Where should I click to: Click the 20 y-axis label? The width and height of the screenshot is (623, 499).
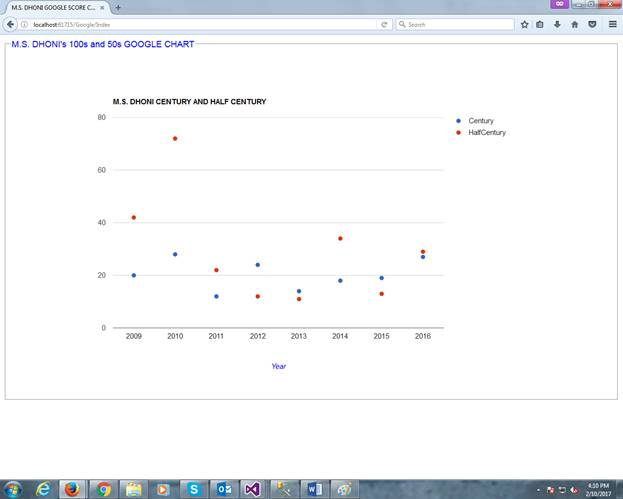pyautogui.click(x=102, y=275)
